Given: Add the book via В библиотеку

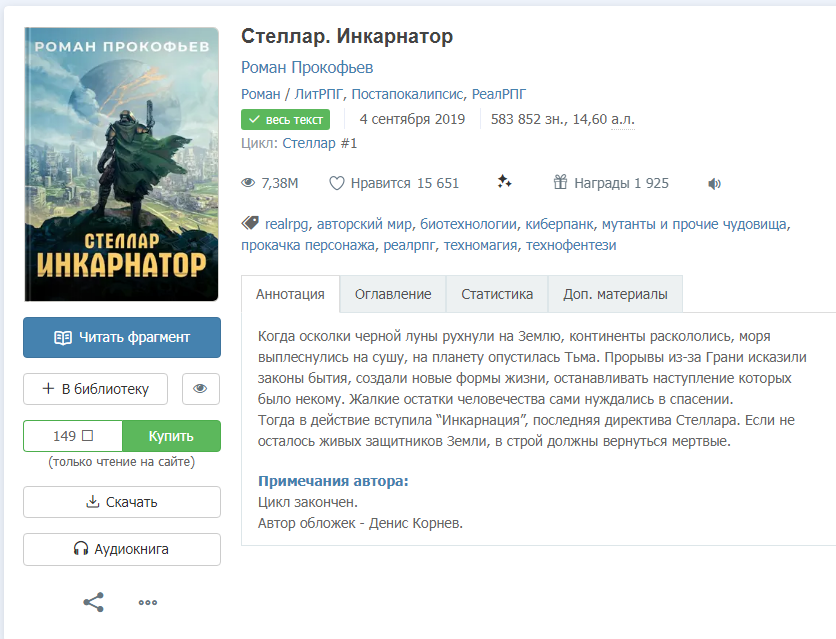Looking at the screenshot, I should click(95, 389).
